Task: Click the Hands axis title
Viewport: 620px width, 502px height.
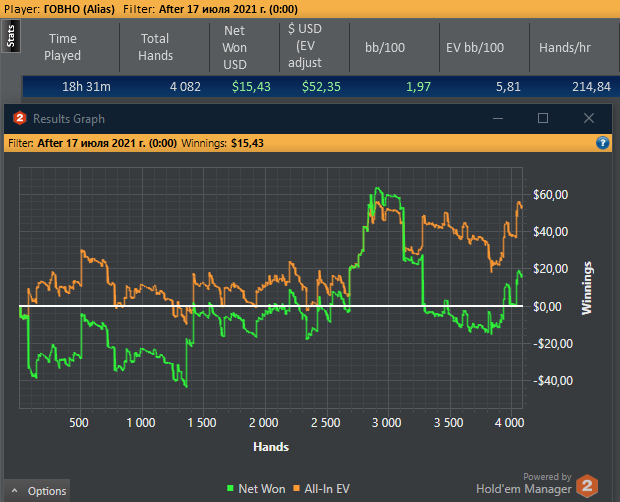Action: tap(271, 447)
